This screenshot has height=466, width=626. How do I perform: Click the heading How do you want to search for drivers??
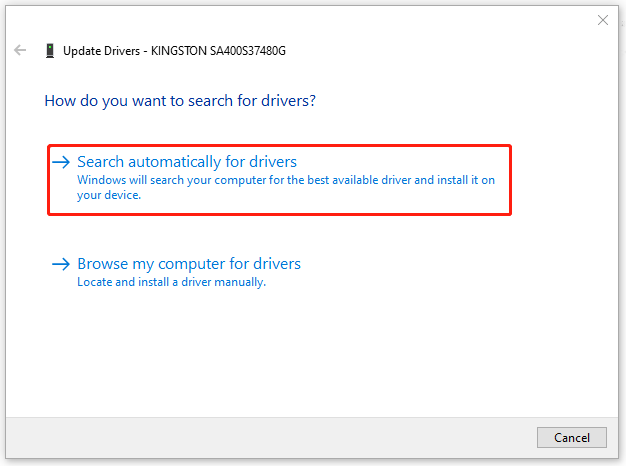coord(180,101)
